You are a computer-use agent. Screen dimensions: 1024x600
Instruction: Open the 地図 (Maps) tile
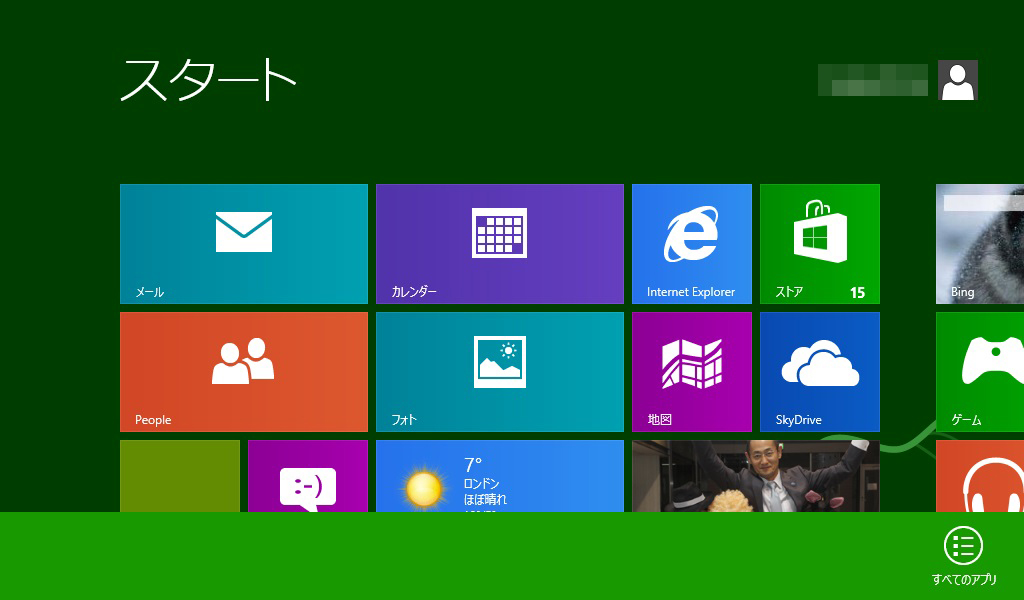click(692, 371)
